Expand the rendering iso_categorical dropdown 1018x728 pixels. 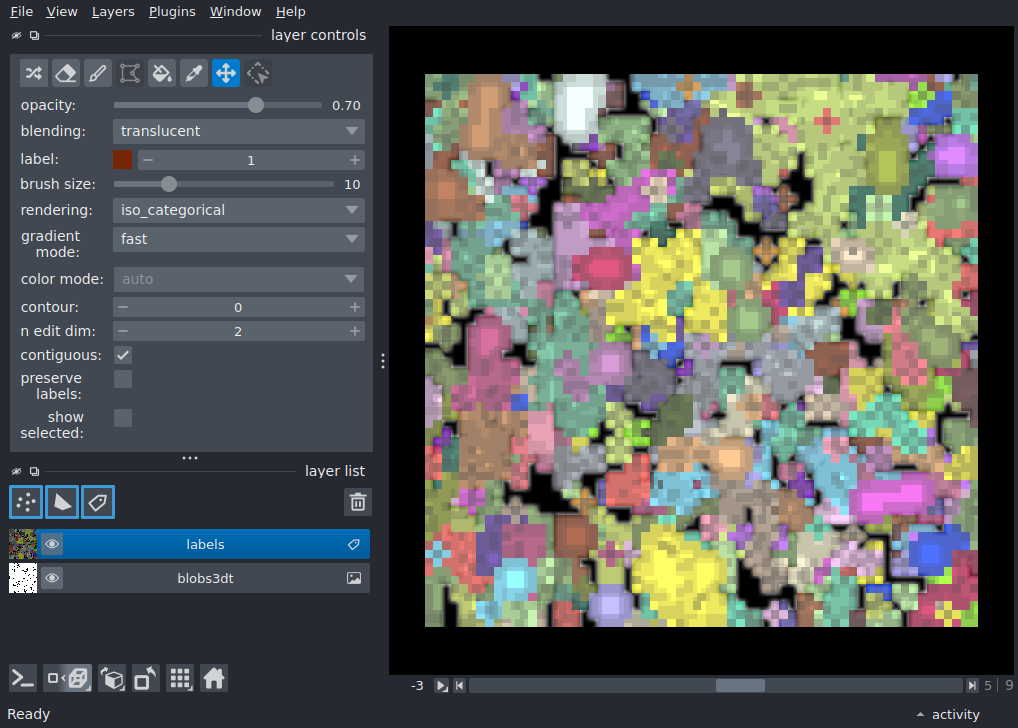(x=238, y=210)
